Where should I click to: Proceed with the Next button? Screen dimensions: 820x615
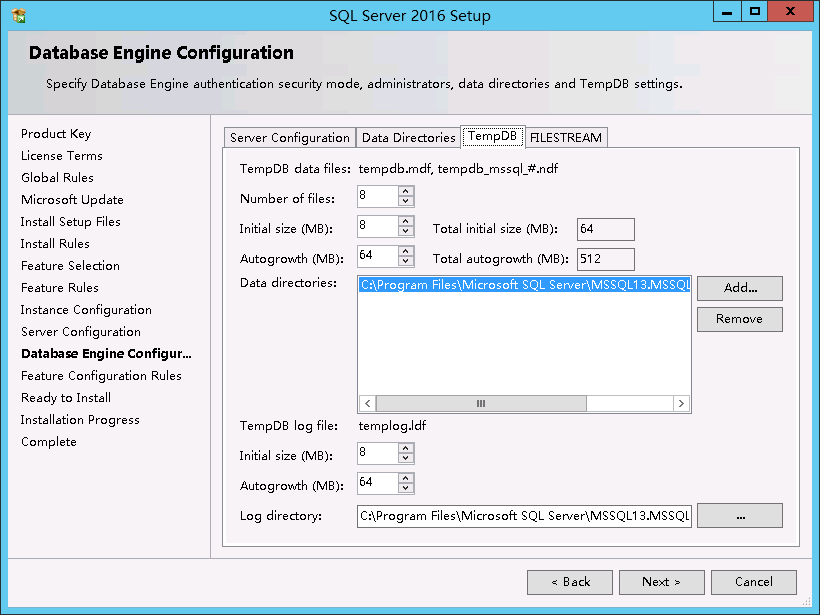click(662, 582)
